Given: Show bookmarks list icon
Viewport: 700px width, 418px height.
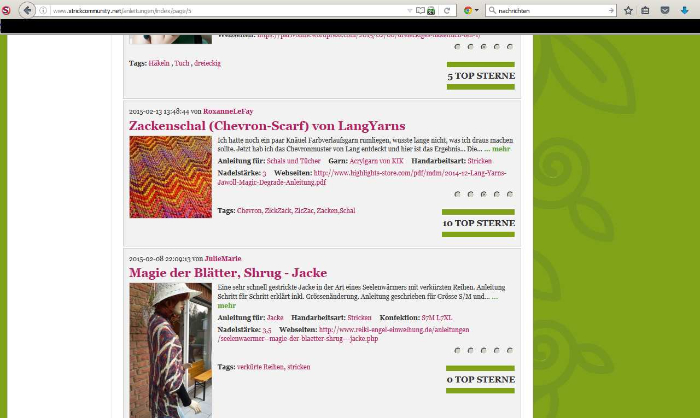Looking at the screenshot, I should point(645,10).
